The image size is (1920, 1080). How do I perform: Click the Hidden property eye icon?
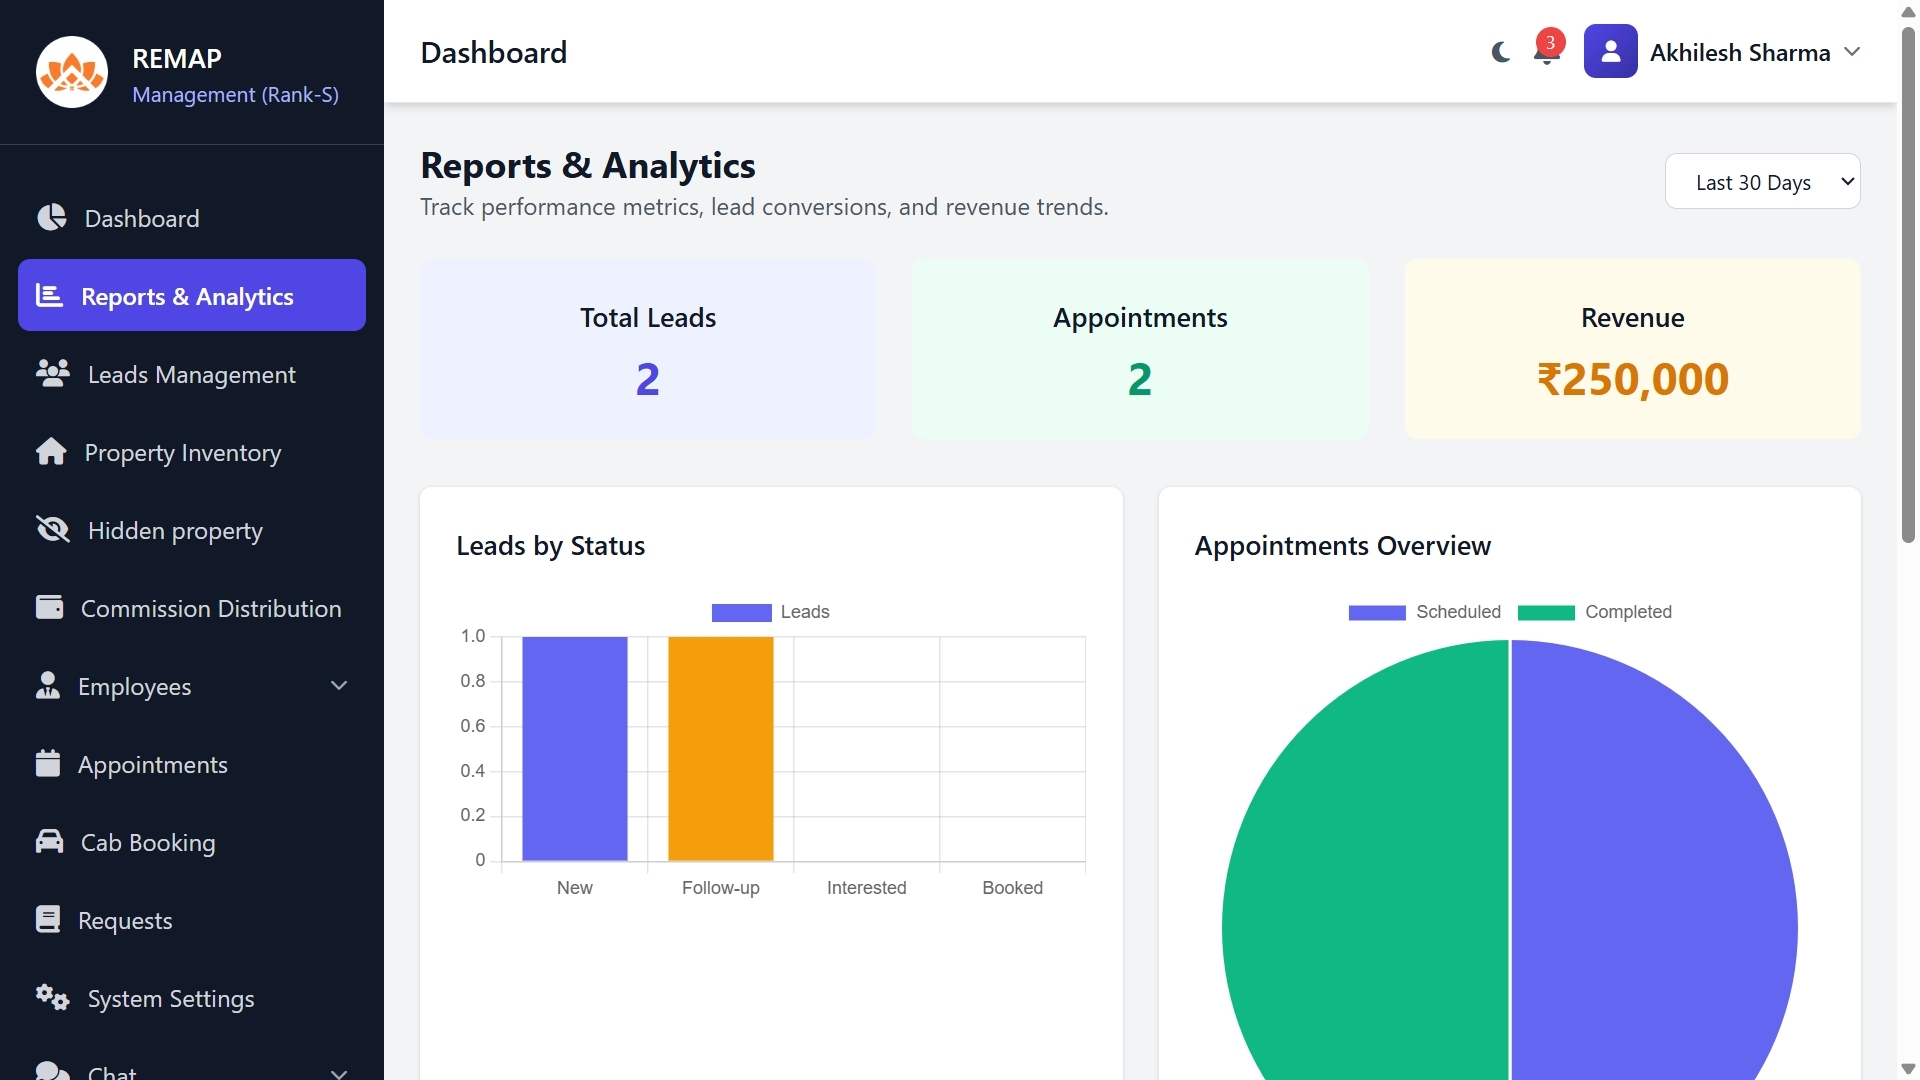pos(51,529)
